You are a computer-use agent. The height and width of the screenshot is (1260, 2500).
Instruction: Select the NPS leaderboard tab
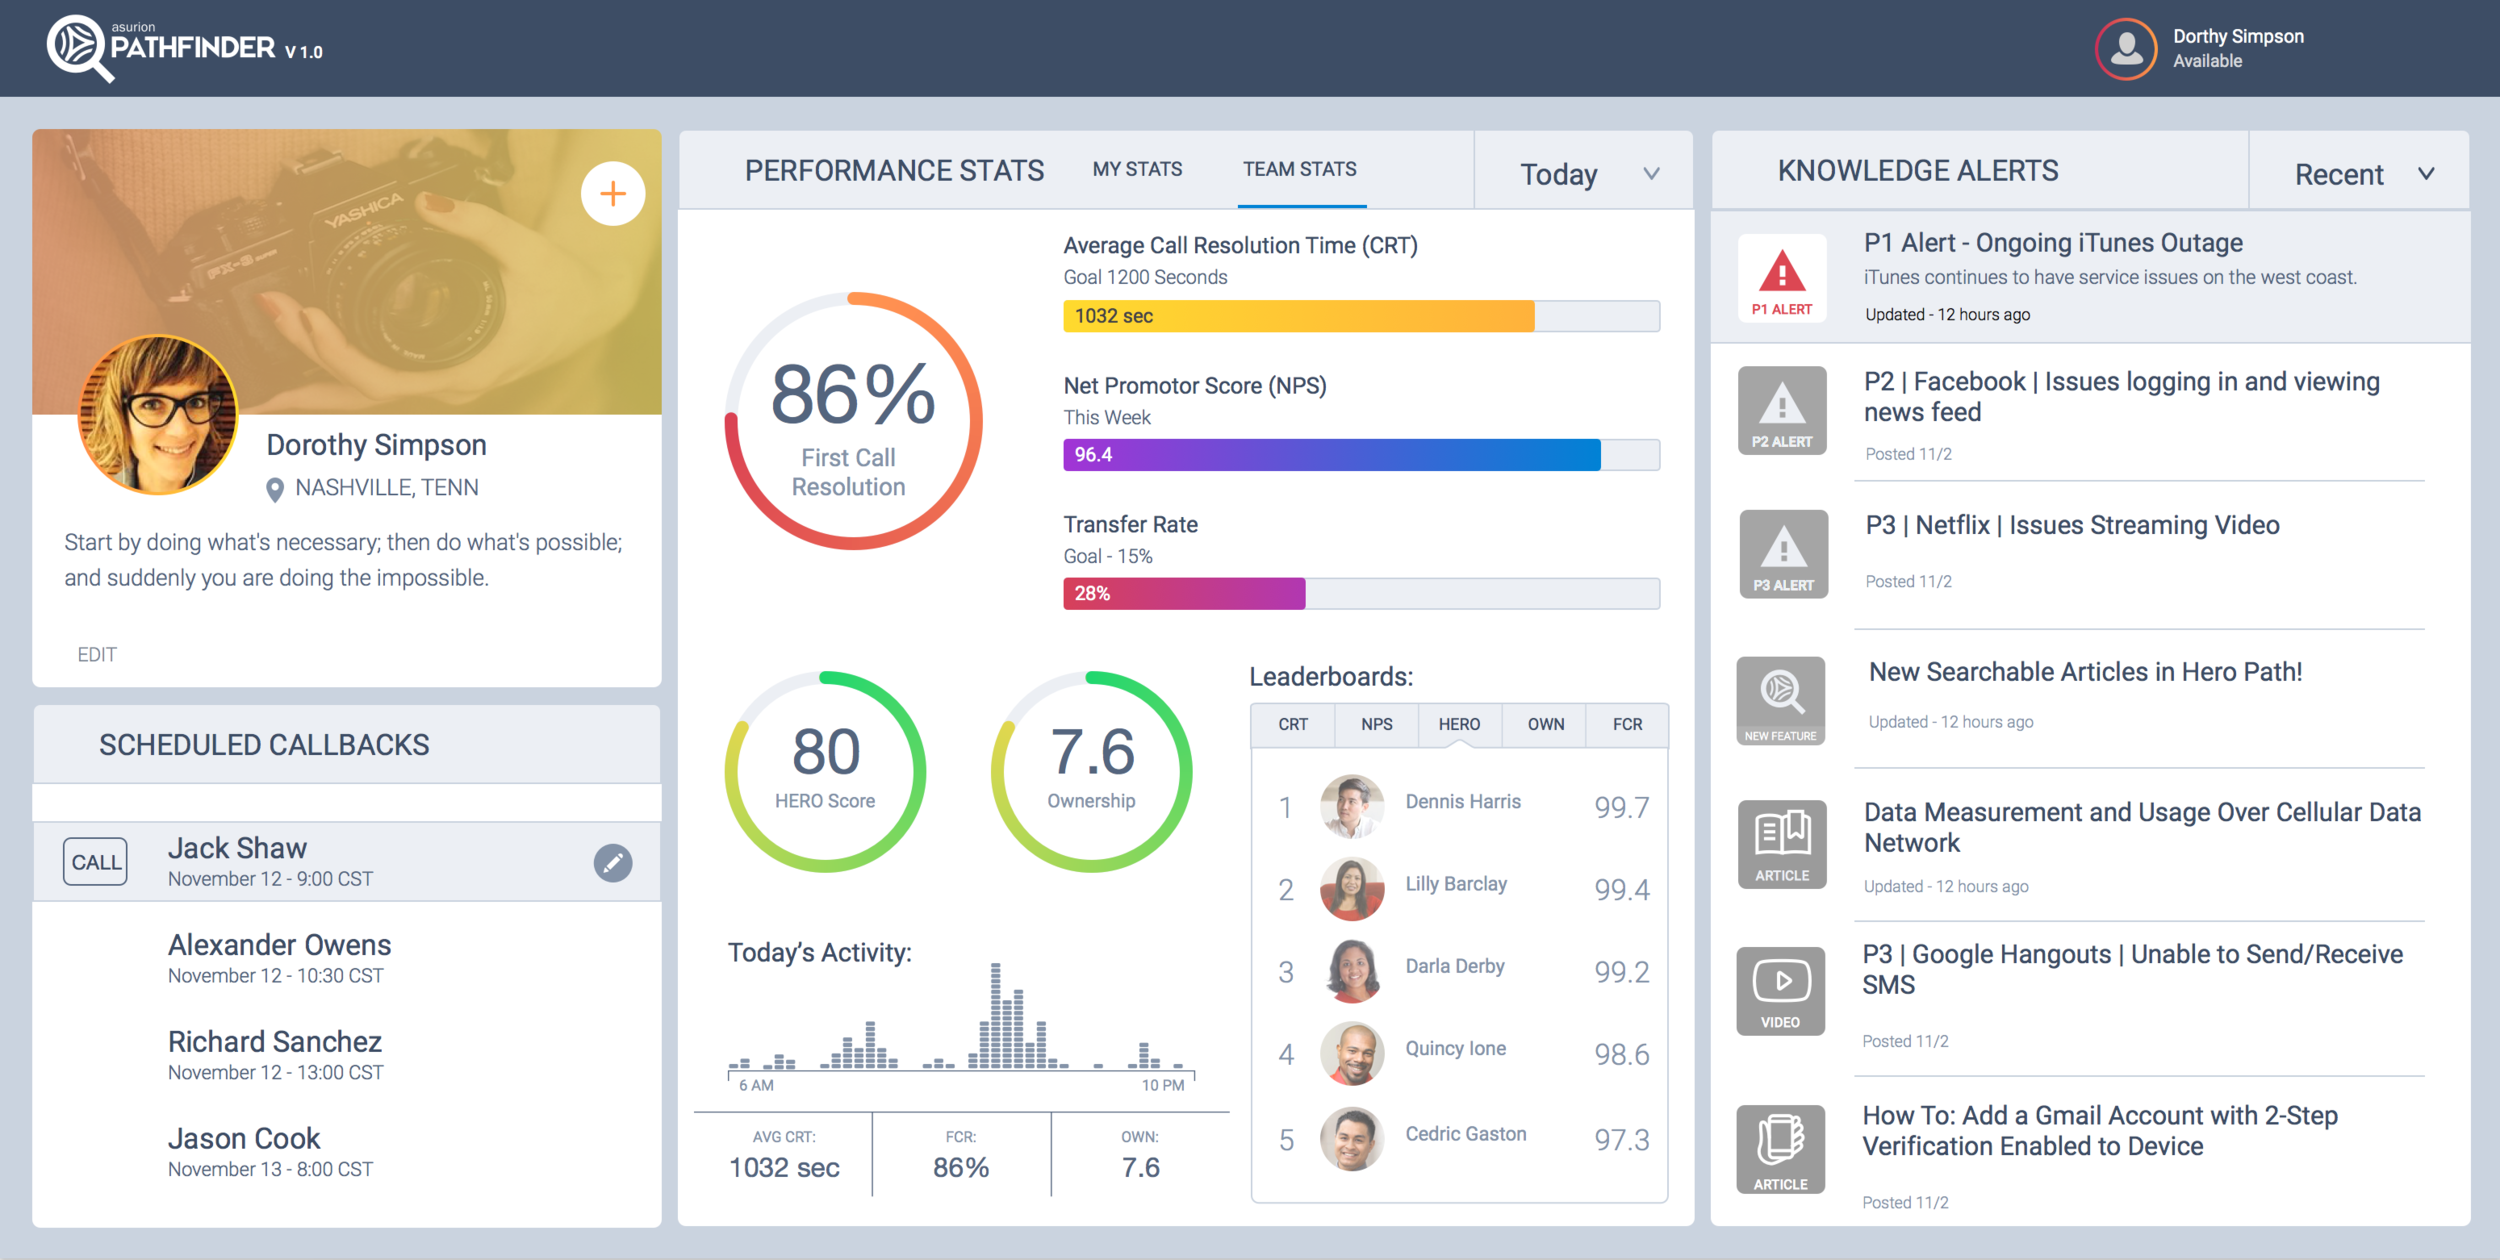tap(1376, 724)
